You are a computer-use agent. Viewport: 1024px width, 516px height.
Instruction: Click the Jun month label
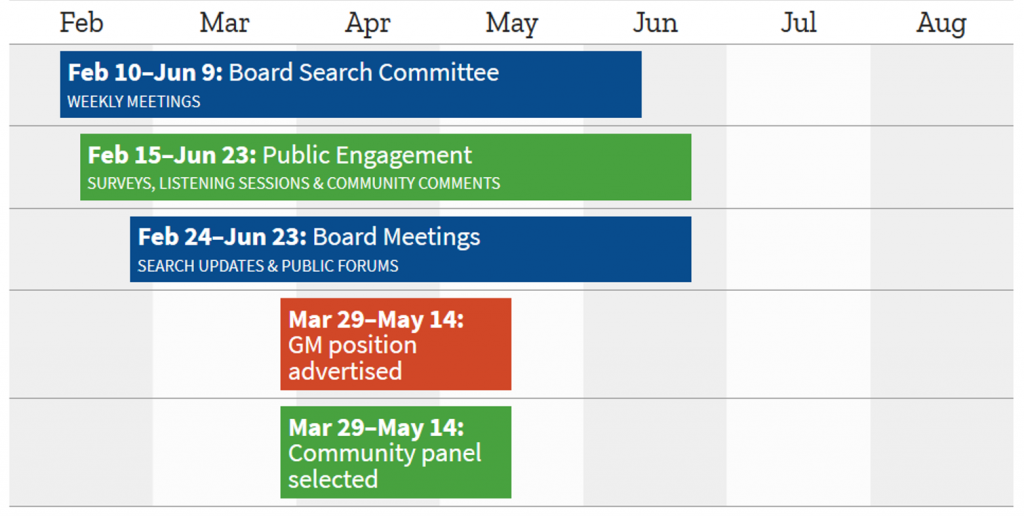(x=655, y=23)
